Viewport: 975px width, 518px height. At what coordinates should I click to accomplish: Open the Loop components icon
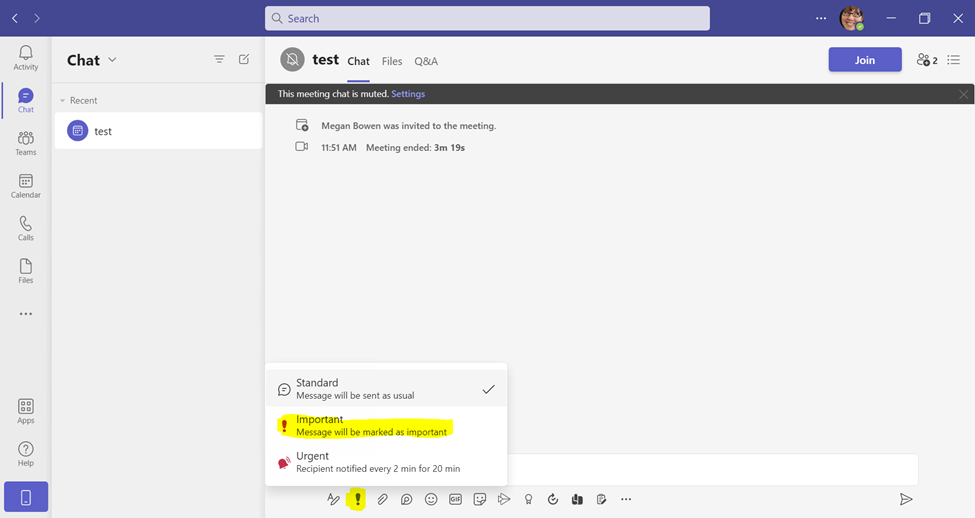pos(407,499)
